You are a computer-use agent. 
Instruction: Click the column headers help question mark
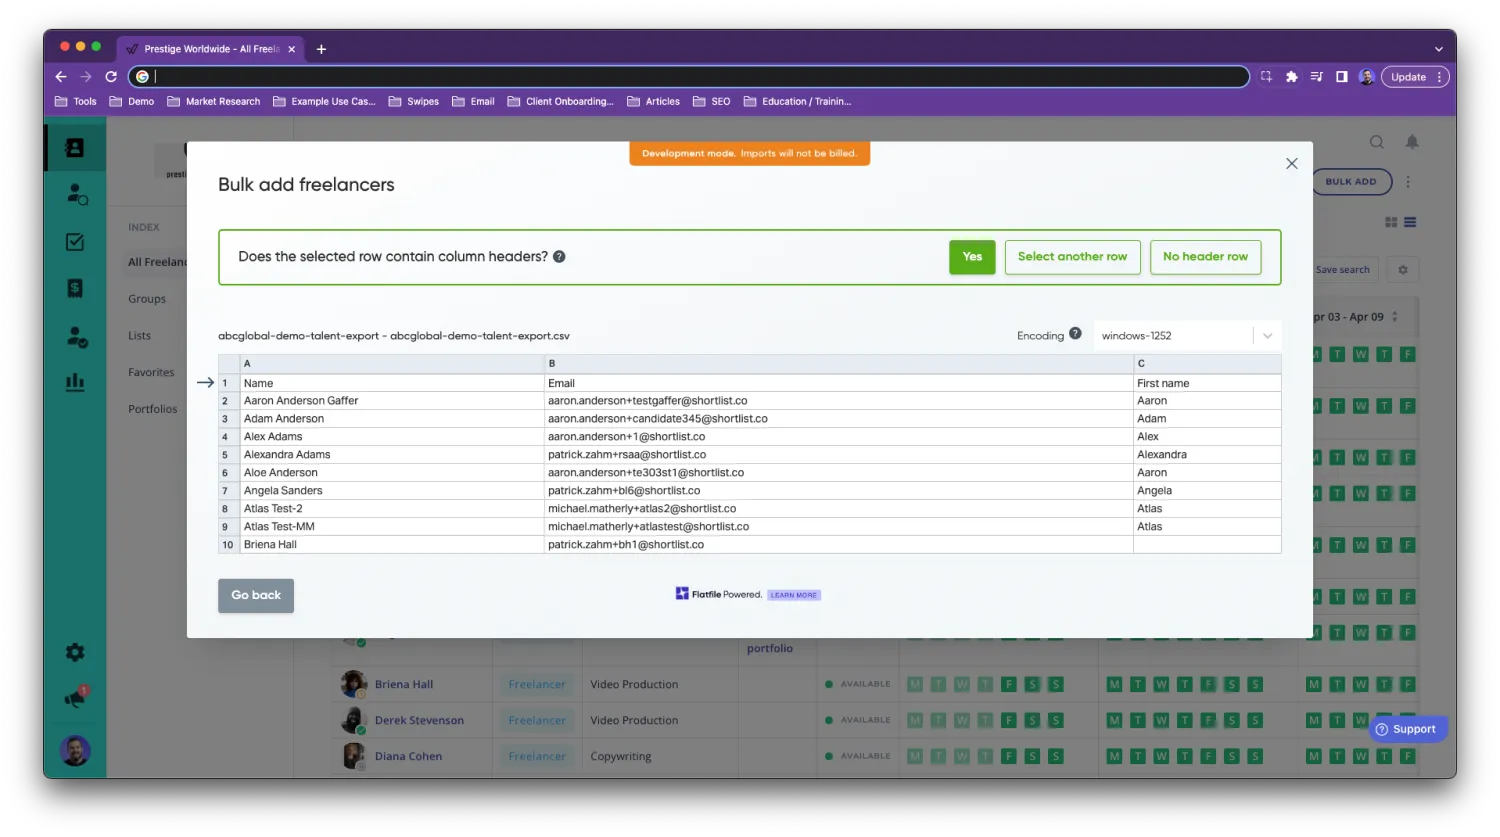pos(559,257)
